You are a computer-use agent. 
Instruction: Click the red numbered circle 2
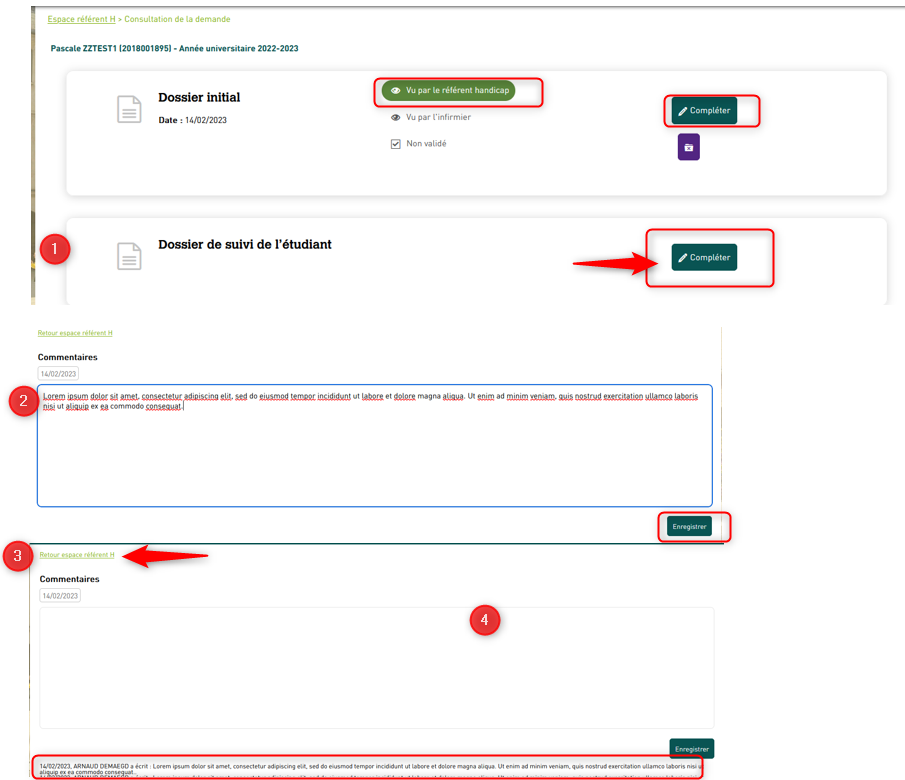(x=22, y=401)
